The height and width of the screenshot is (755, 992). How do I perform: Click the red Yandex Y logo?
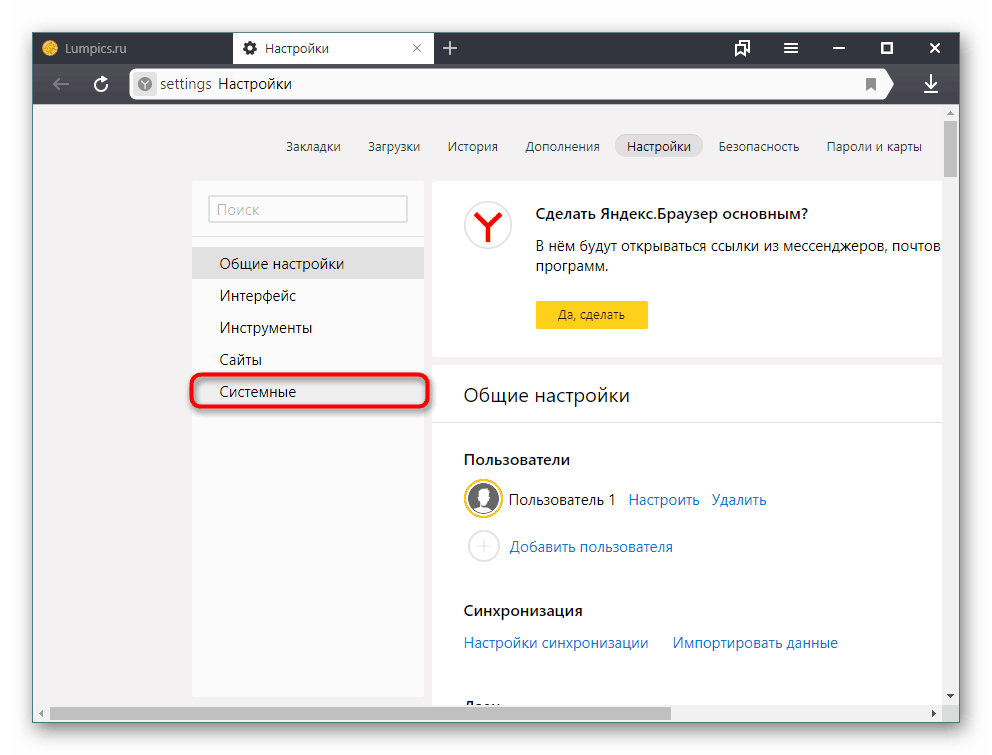click(487, 225)
